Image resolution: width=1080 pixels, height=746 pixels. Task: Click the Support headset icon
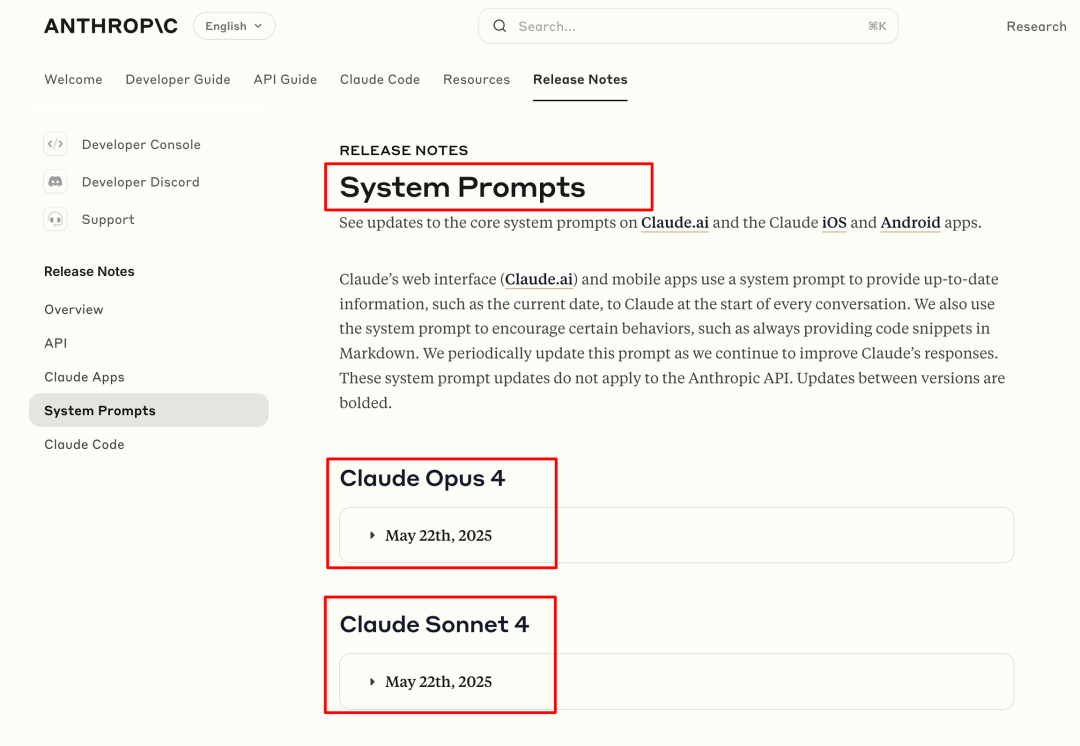[x=55, y=220]
